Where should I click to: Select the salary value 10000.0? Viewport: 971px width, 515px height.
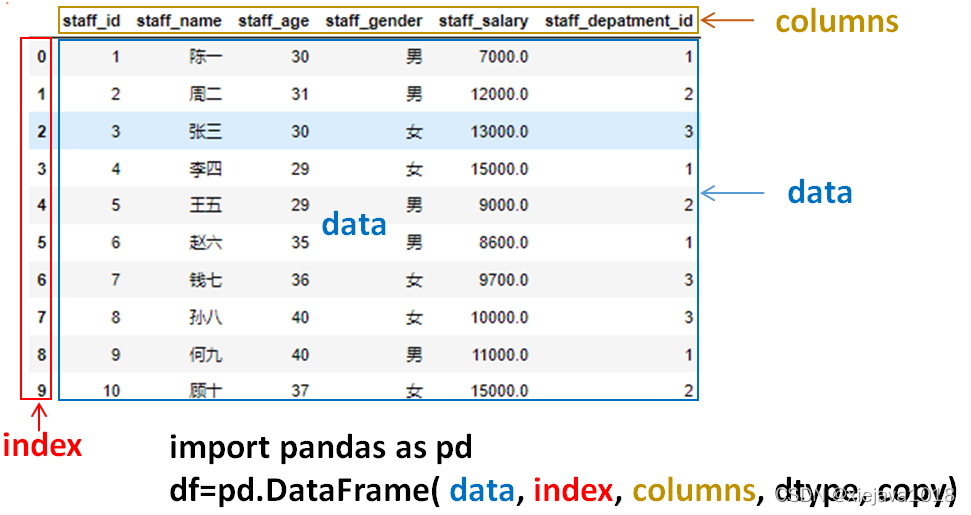coord(499,317)
